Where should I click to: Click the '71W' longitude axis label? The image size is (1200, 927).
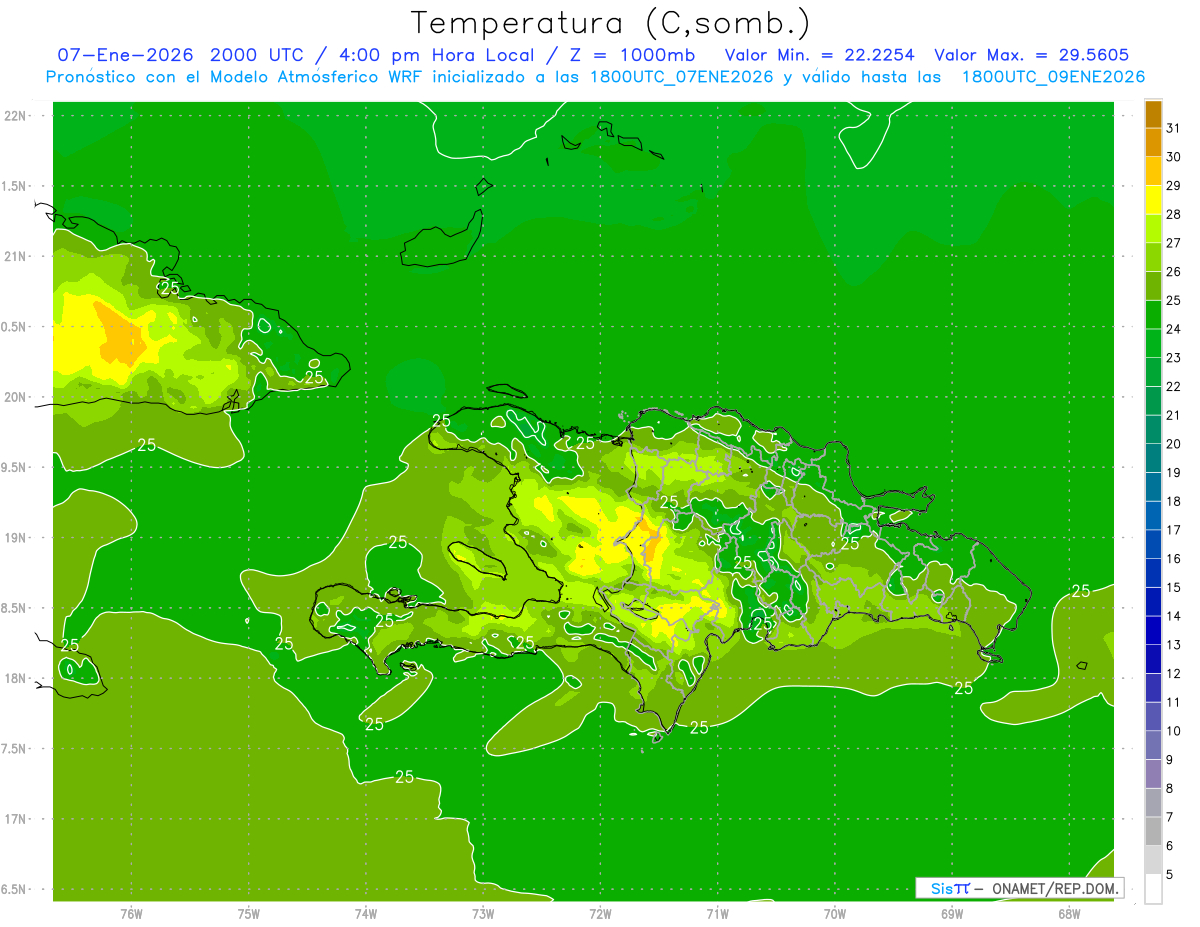pos(717,914)
